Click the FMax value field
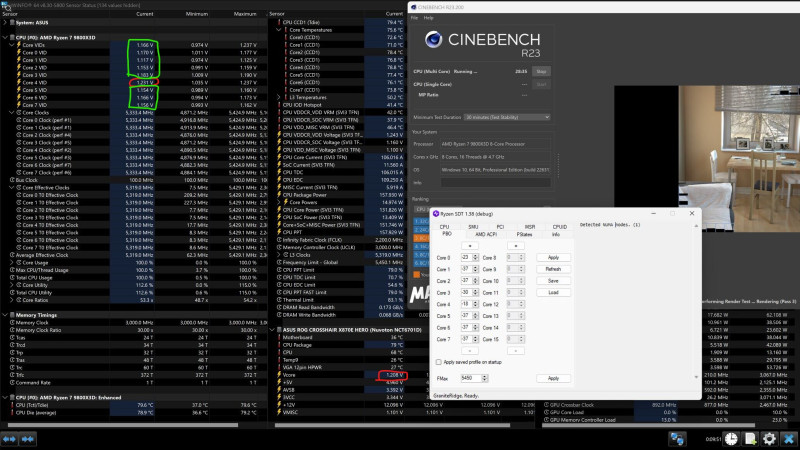 470,378
